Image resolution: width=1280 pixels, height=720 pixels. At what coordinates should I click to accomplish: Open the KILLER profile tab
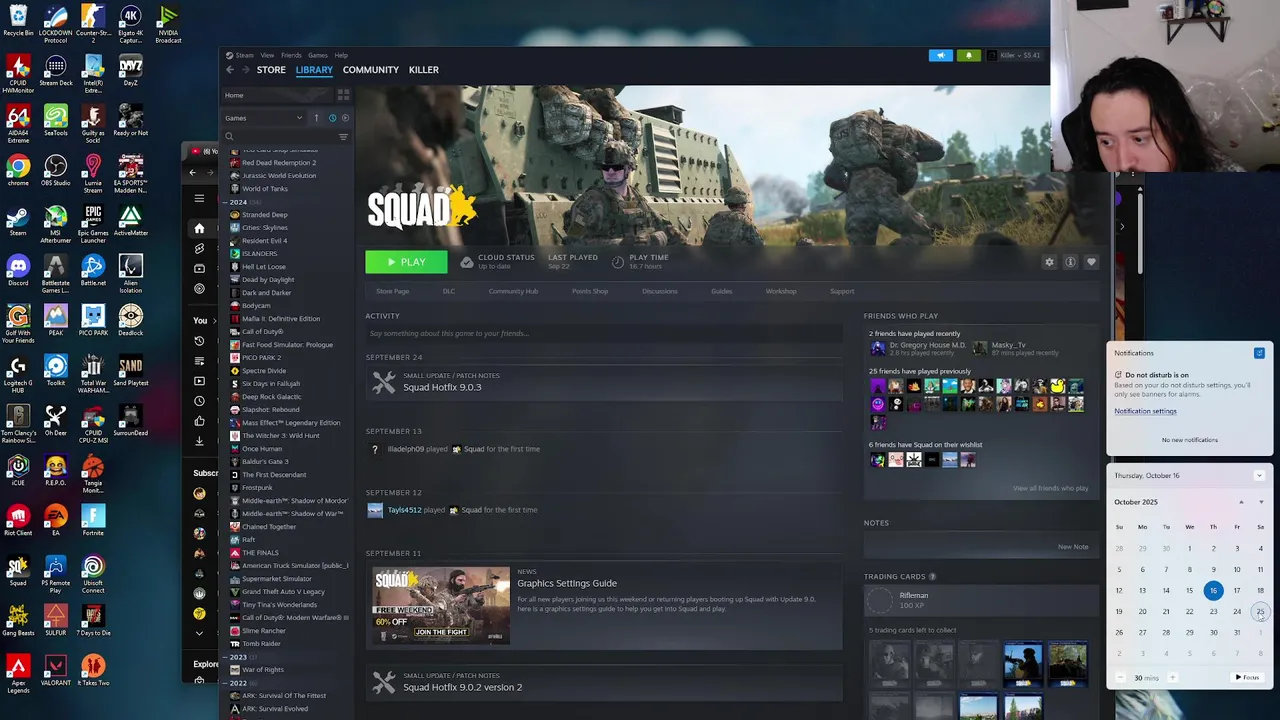[x=423, y=70]
